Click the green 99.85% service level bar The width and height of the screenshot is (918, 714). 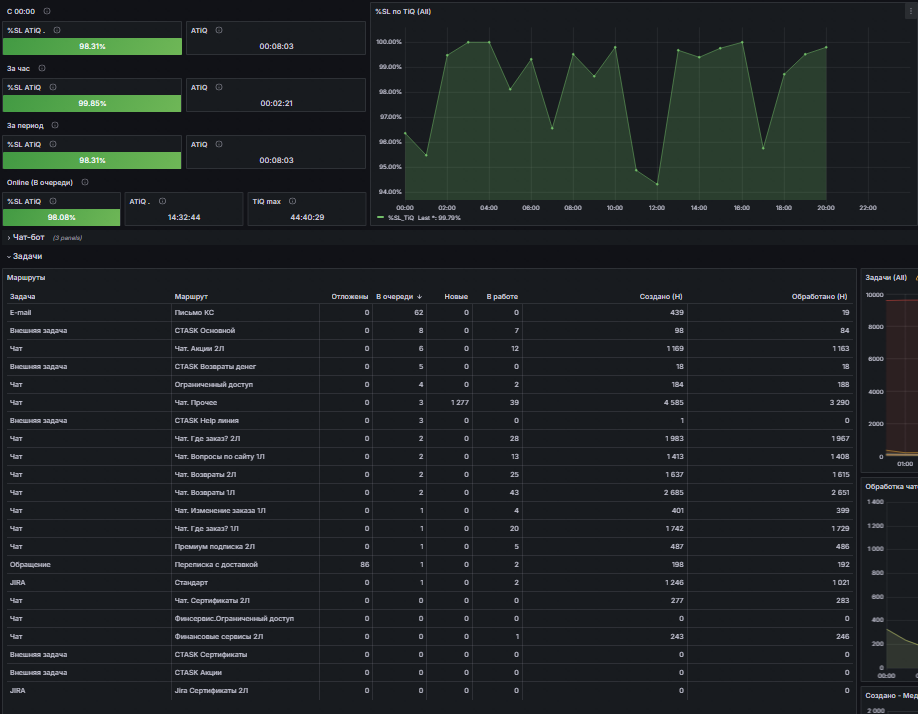92,103
